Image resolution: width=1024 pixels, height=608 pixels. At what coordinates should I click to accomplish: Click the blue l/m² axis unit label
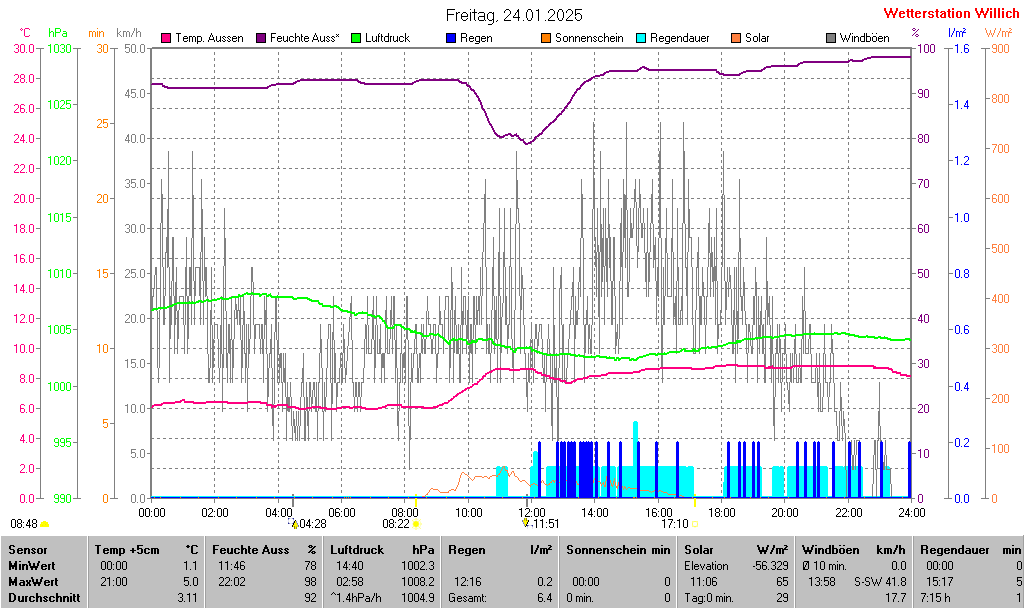[x=957, y=33]
